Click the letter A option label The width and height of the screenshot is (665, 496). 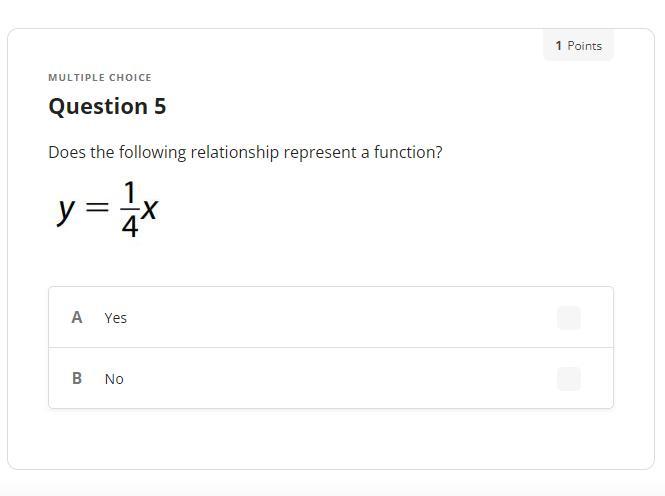click(x=77, y=318)
